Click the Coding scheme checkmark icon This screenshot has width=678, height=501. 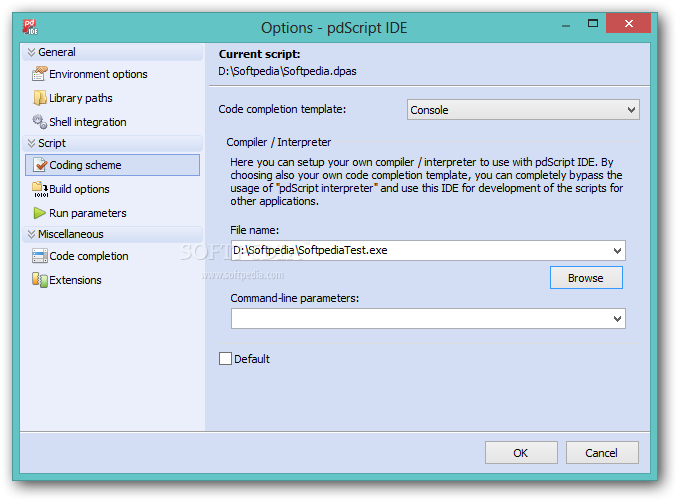coord(40,165)
